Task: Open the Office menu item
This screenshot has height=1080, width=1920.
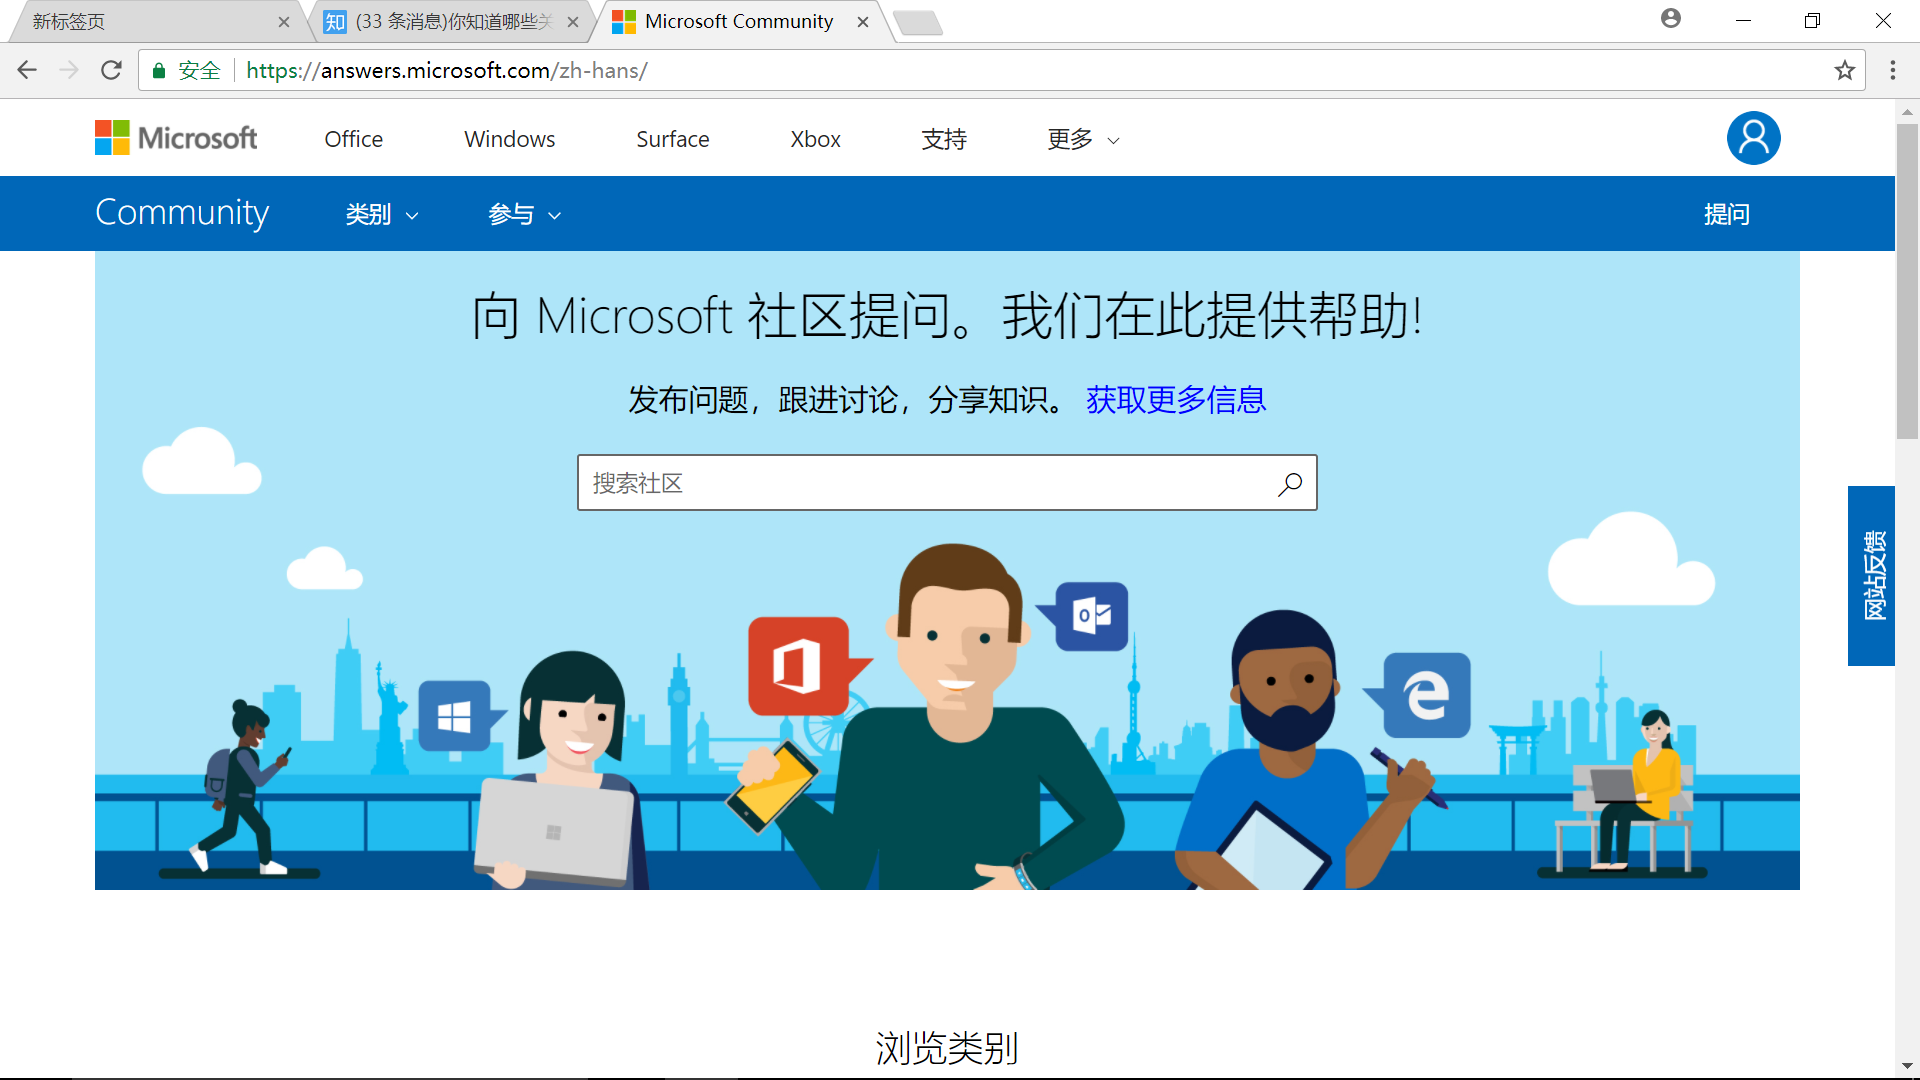Action: tap(353, 140)
